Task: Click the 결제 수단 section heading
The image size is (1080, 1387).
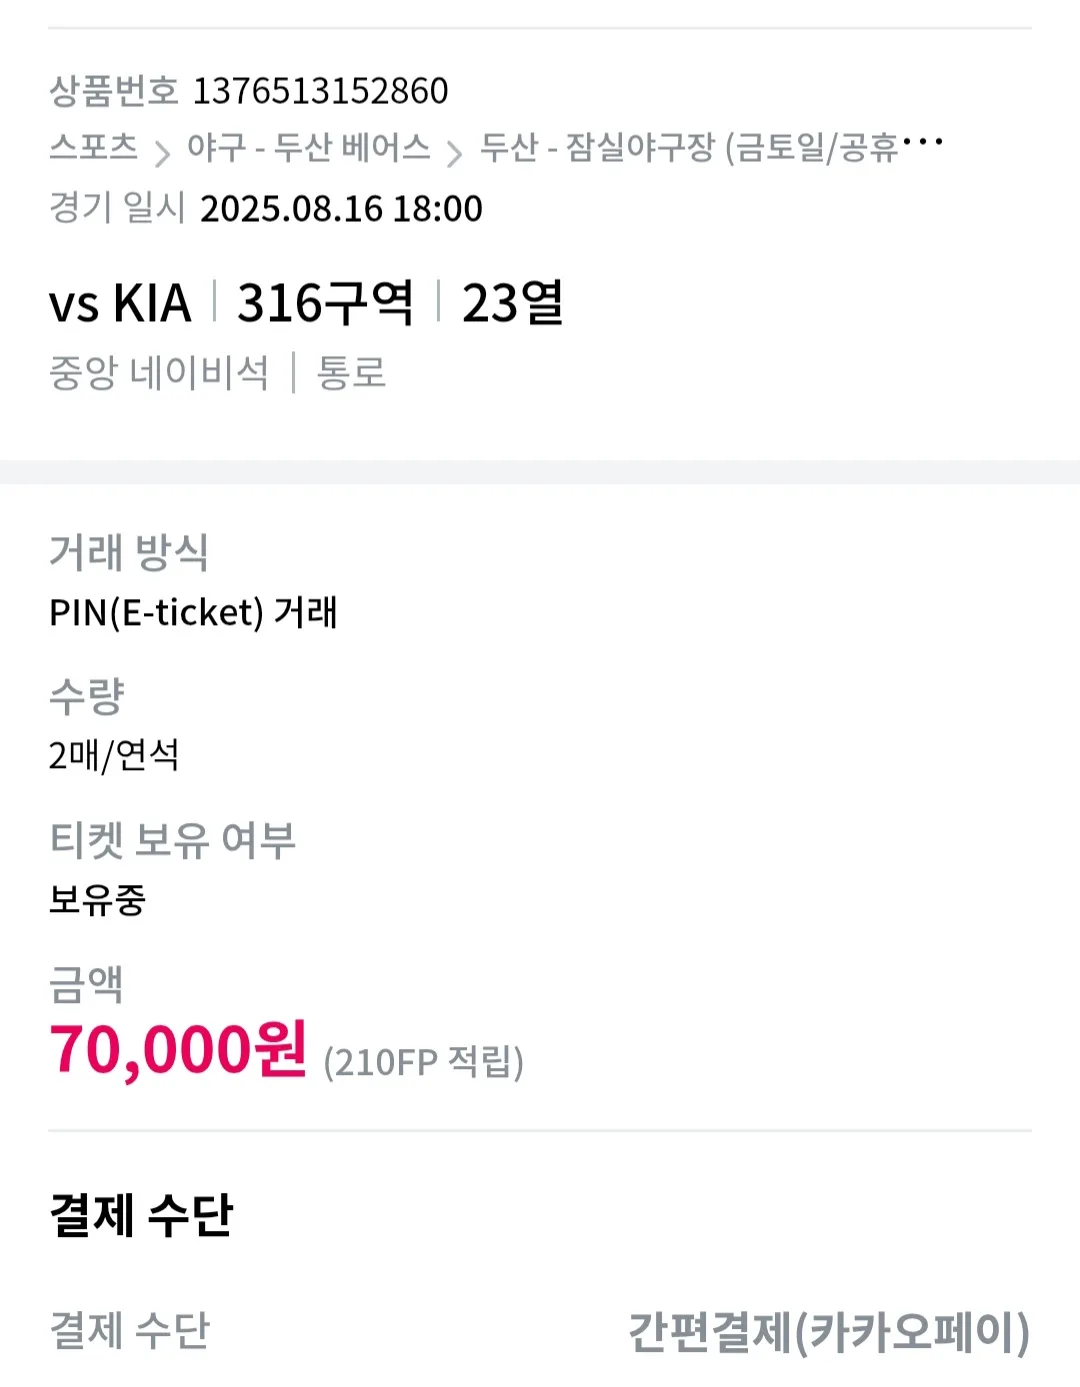Action: click(141, 1215)
